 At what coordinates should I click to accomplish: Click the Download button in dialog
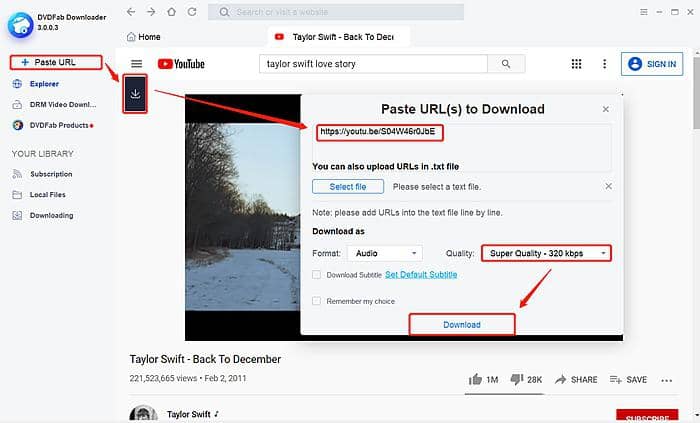(x=462, y=325)
